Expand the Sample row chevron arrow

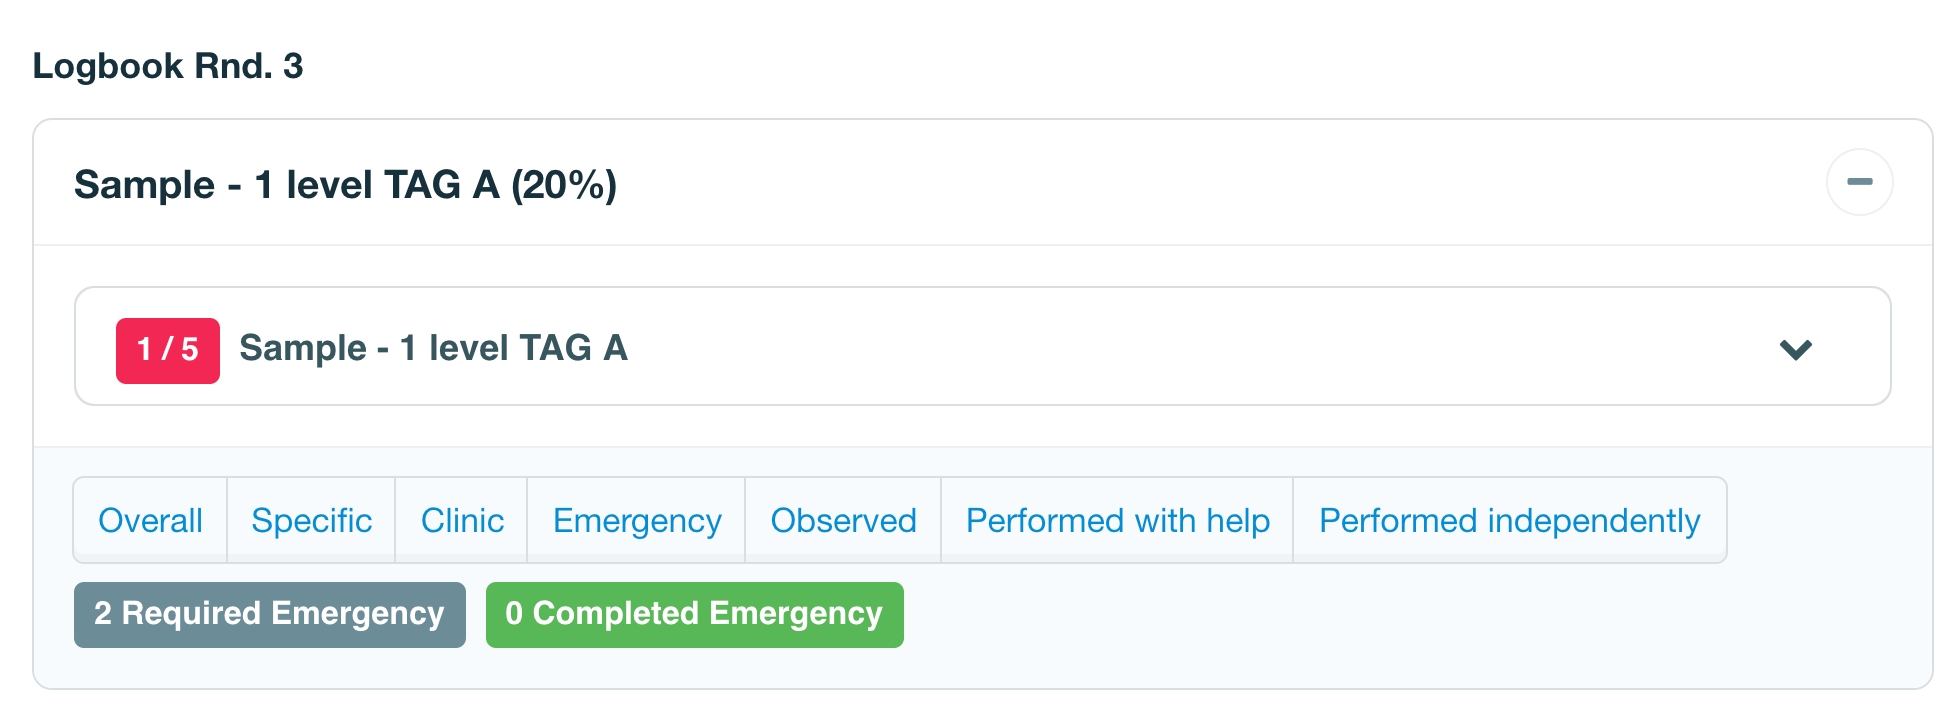click(1796, 349)
